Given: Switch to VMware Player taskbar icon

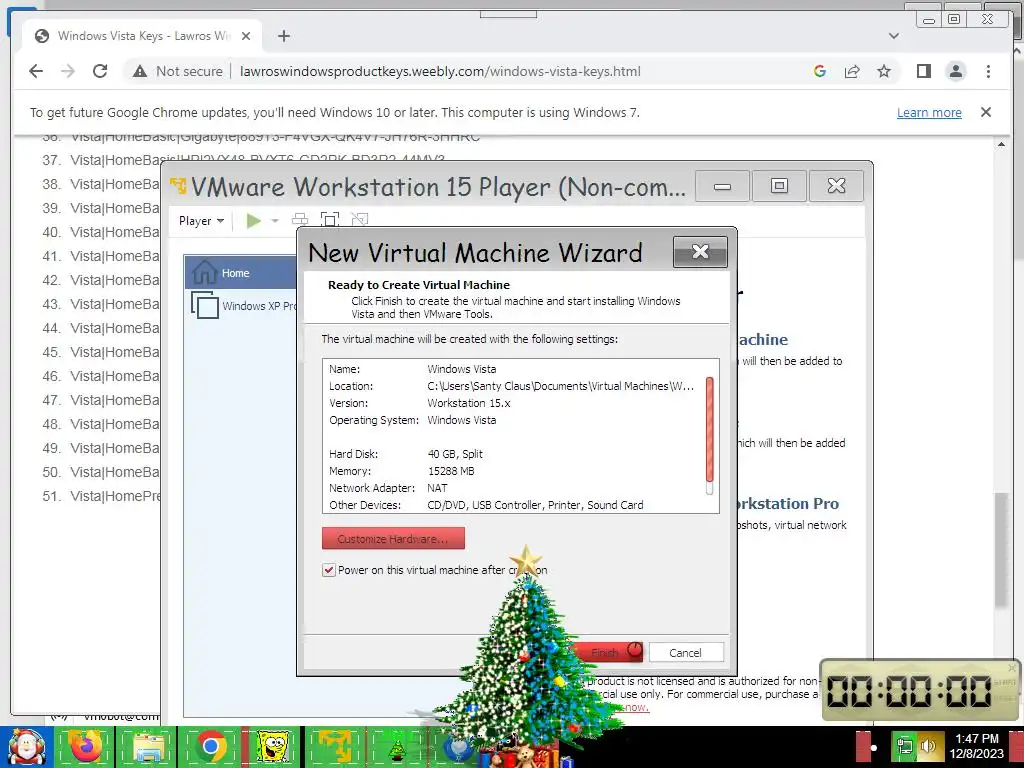Looking at the screenshot, I should coord(335,747).
